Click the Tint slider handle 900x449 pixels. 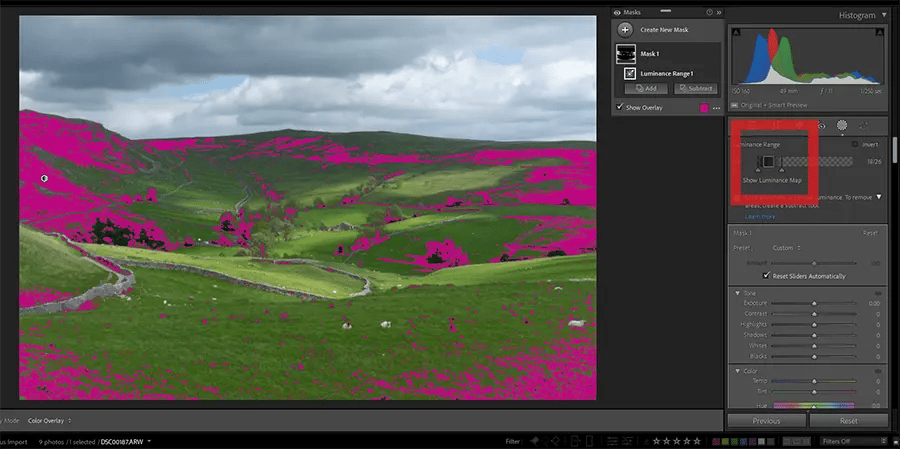(x=814, y=392)
